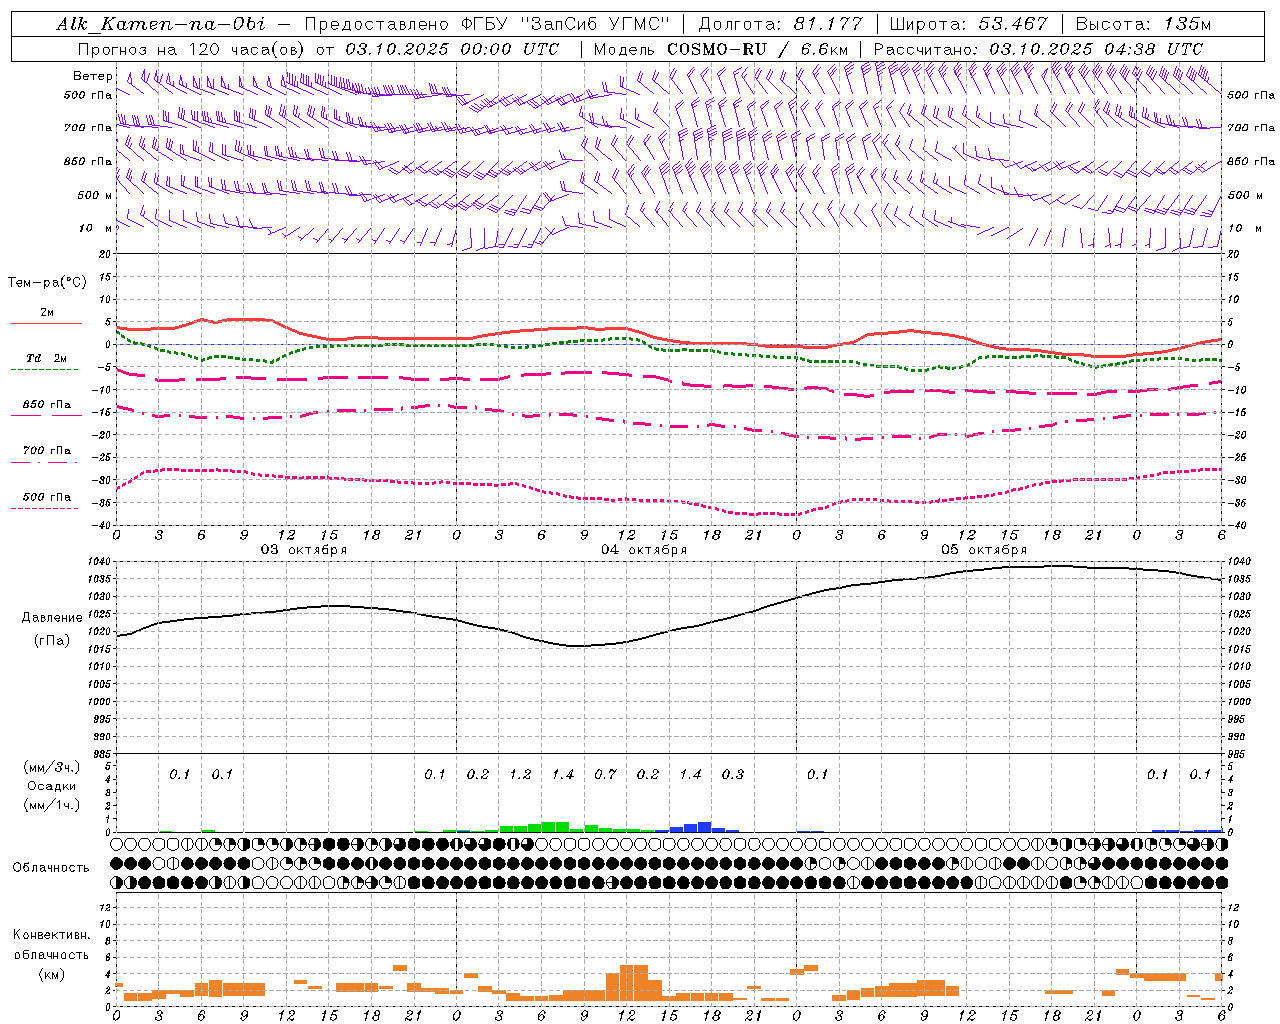Screen dimensions: 1280x1024
Task: Click the Прогноз на 120 часа(ов) text
Action: tap(193, 49)
